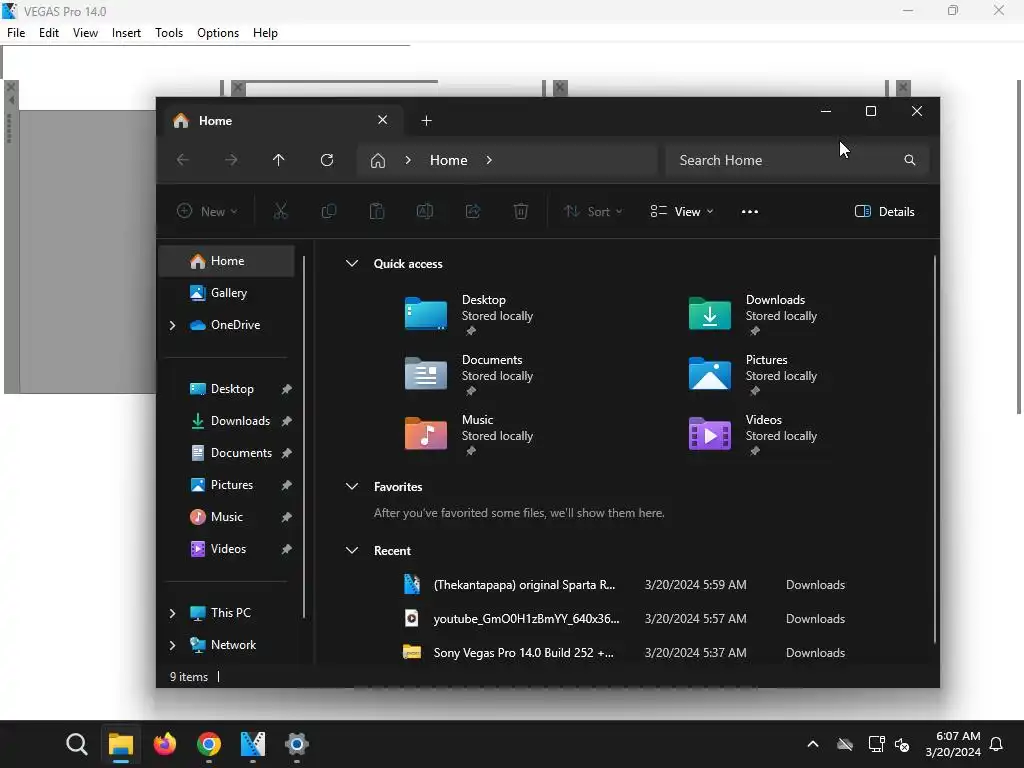Click the taskbar Search magnifier
1024x768 pixels.
[76, 744]
